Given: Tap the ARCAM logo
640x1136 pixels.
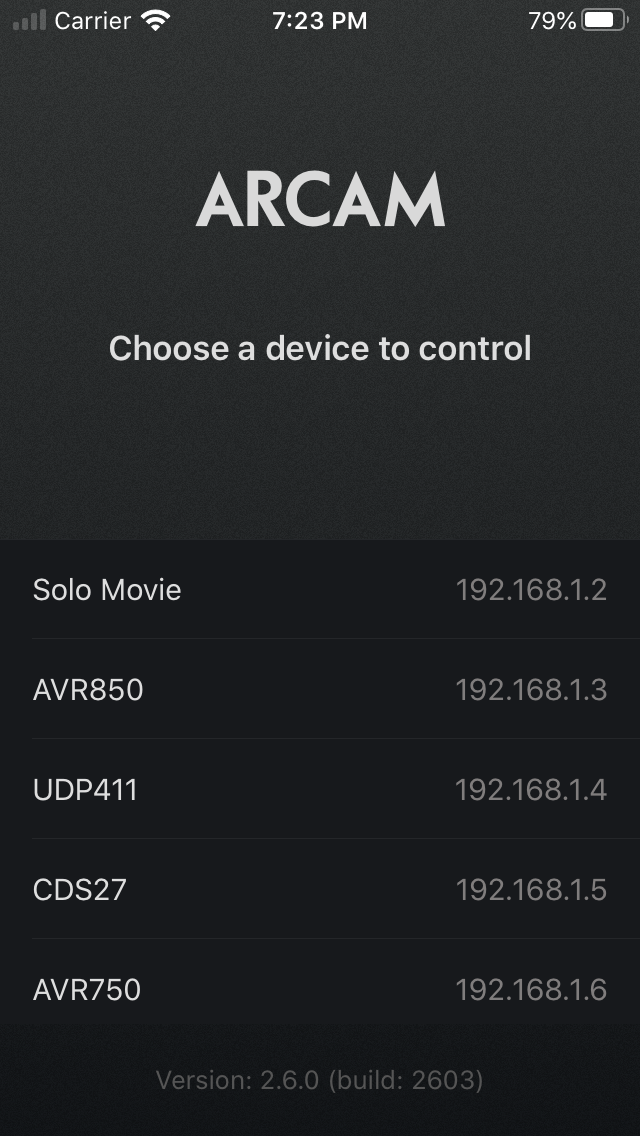Looking at the screenshot, I should pyautogui.click(x=320, y=200).
